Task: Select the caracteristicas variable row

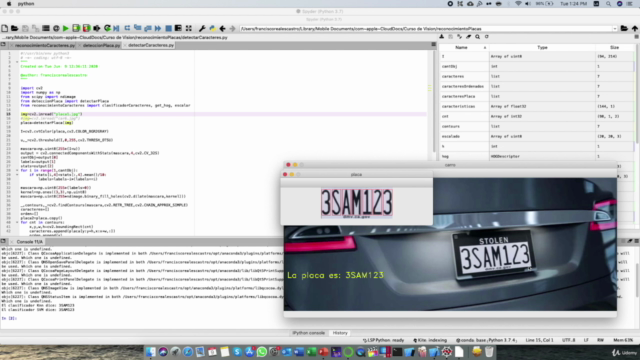Action: pyautogui.click(x=536, y=106)
